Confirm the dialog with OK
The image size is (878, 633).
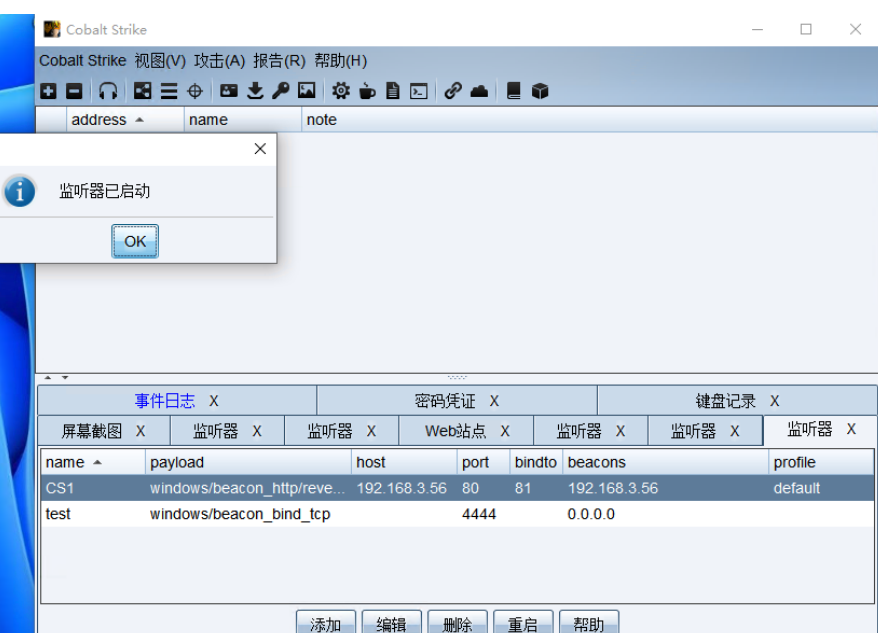point(135,241)
